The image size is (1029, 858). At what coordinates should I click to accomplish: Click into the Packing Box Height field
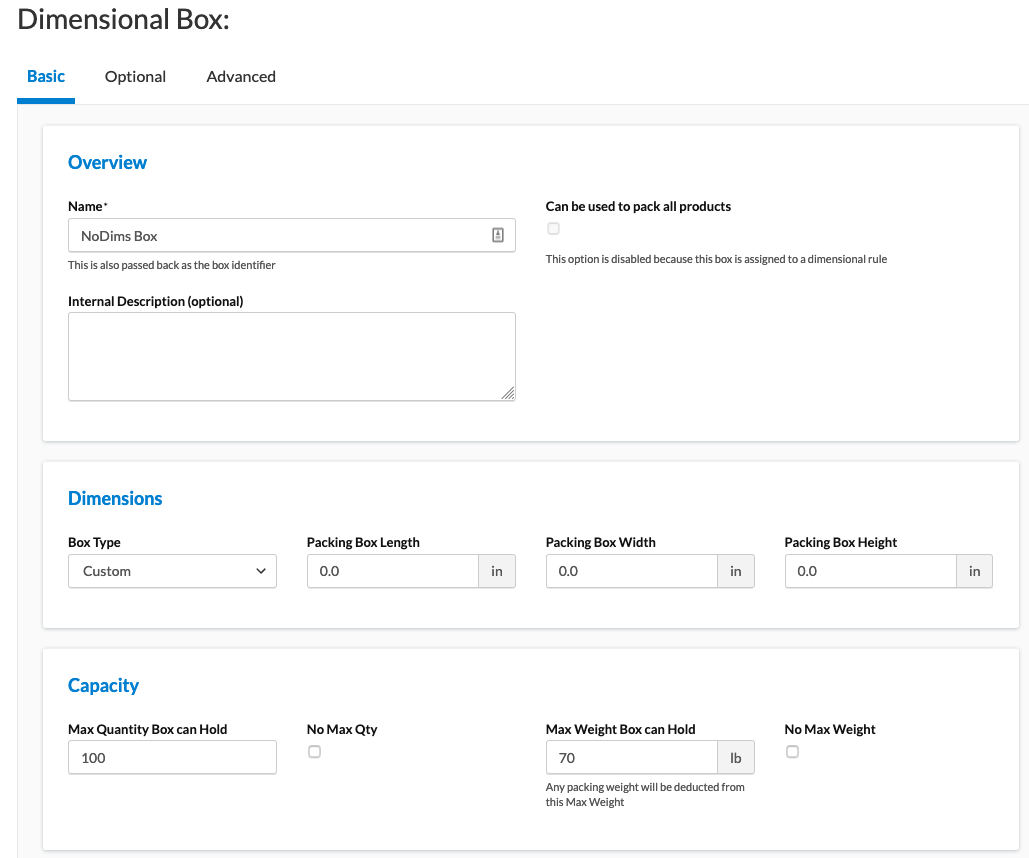point(870,572)
